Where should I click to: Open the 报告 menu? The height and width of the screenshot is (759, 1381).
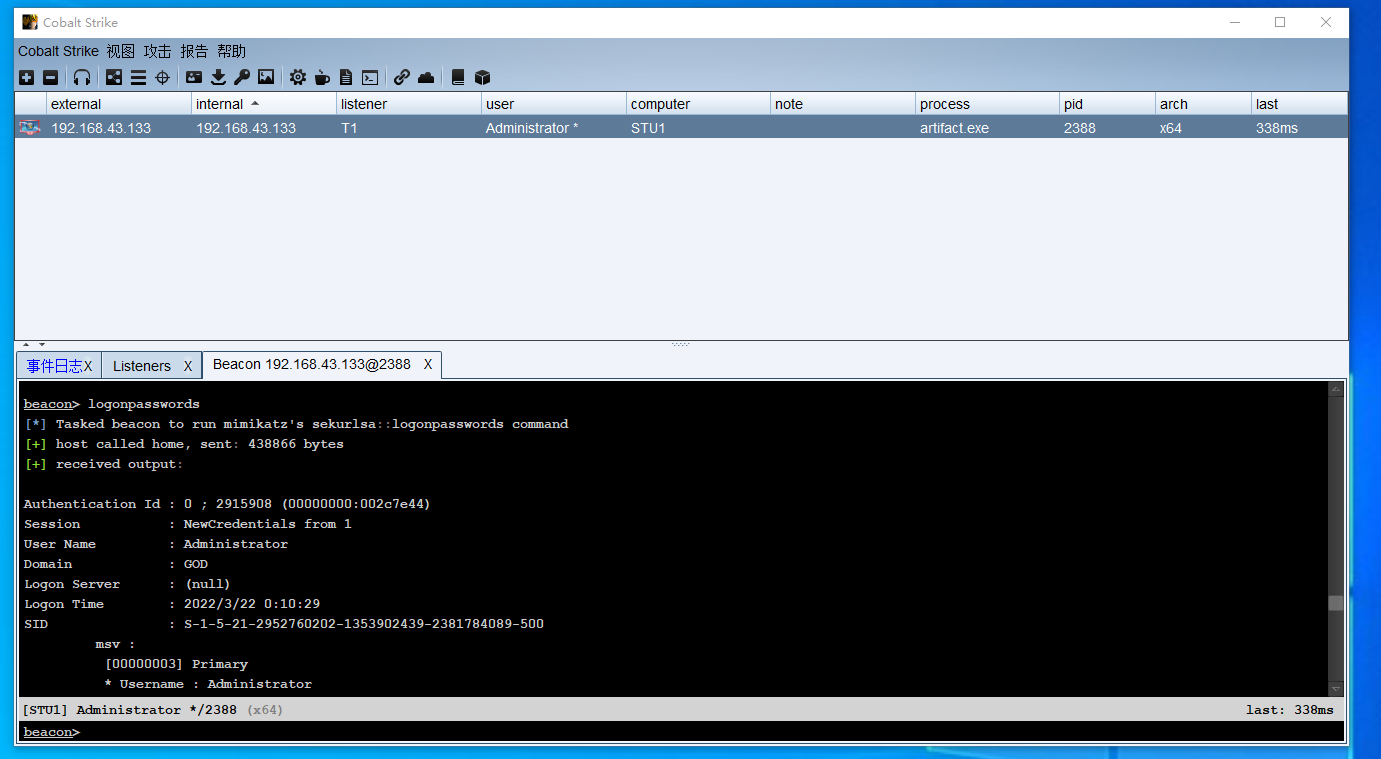[195, 51]
